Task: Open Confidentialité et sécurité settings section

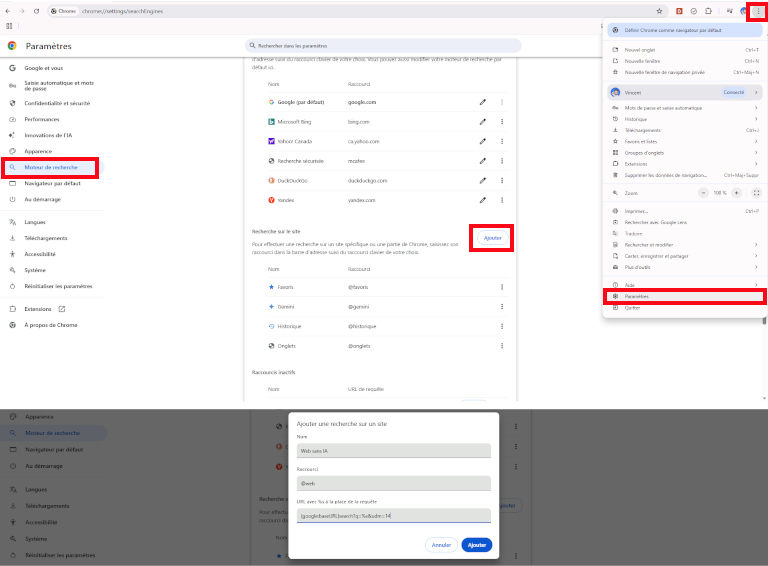Action: (58, 103)
